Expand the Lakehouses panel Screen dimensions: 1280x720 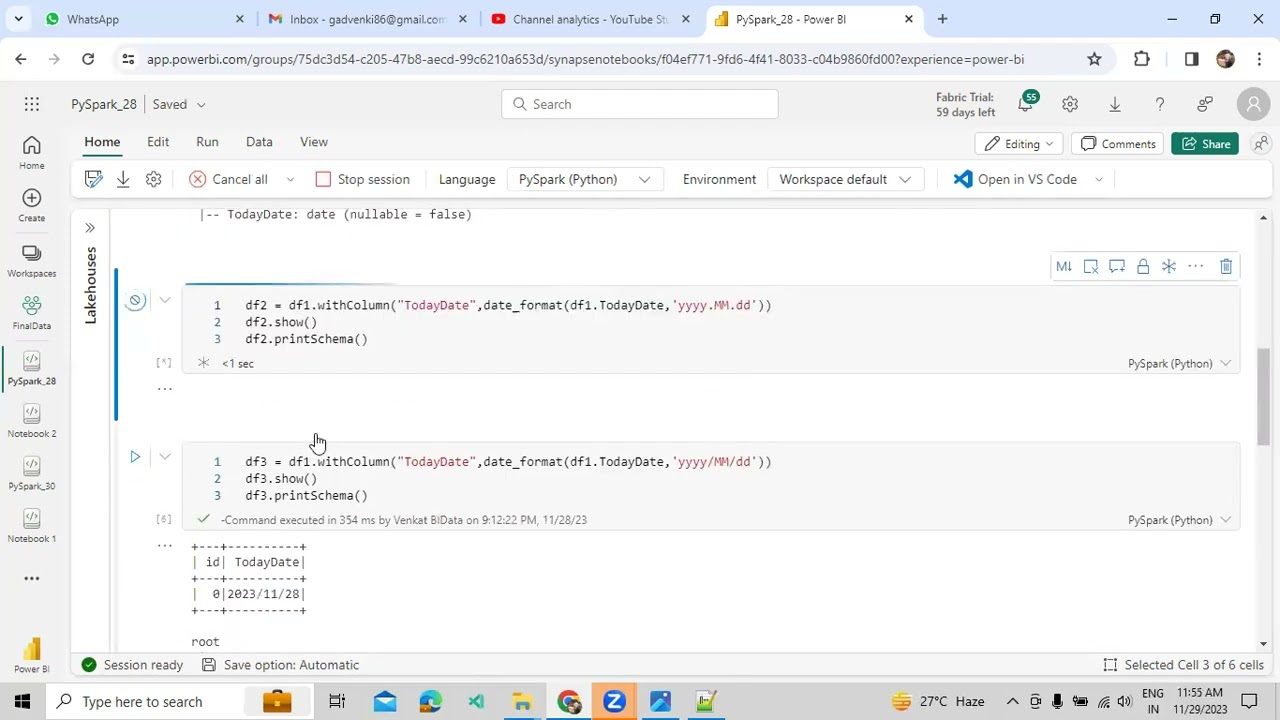click(x=90, y=228)
